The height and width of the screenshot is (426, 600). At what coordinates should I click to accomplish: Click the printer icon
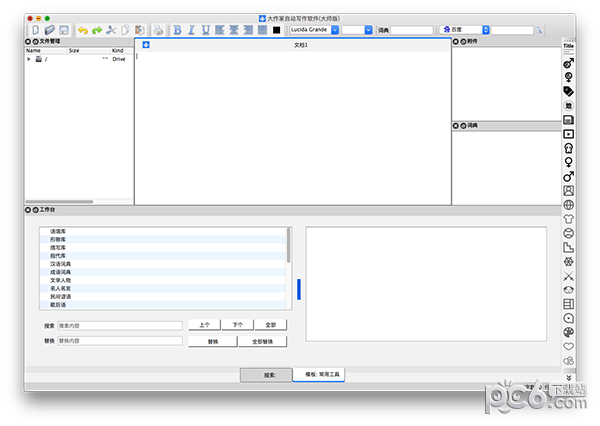click(x=158, y=30)
